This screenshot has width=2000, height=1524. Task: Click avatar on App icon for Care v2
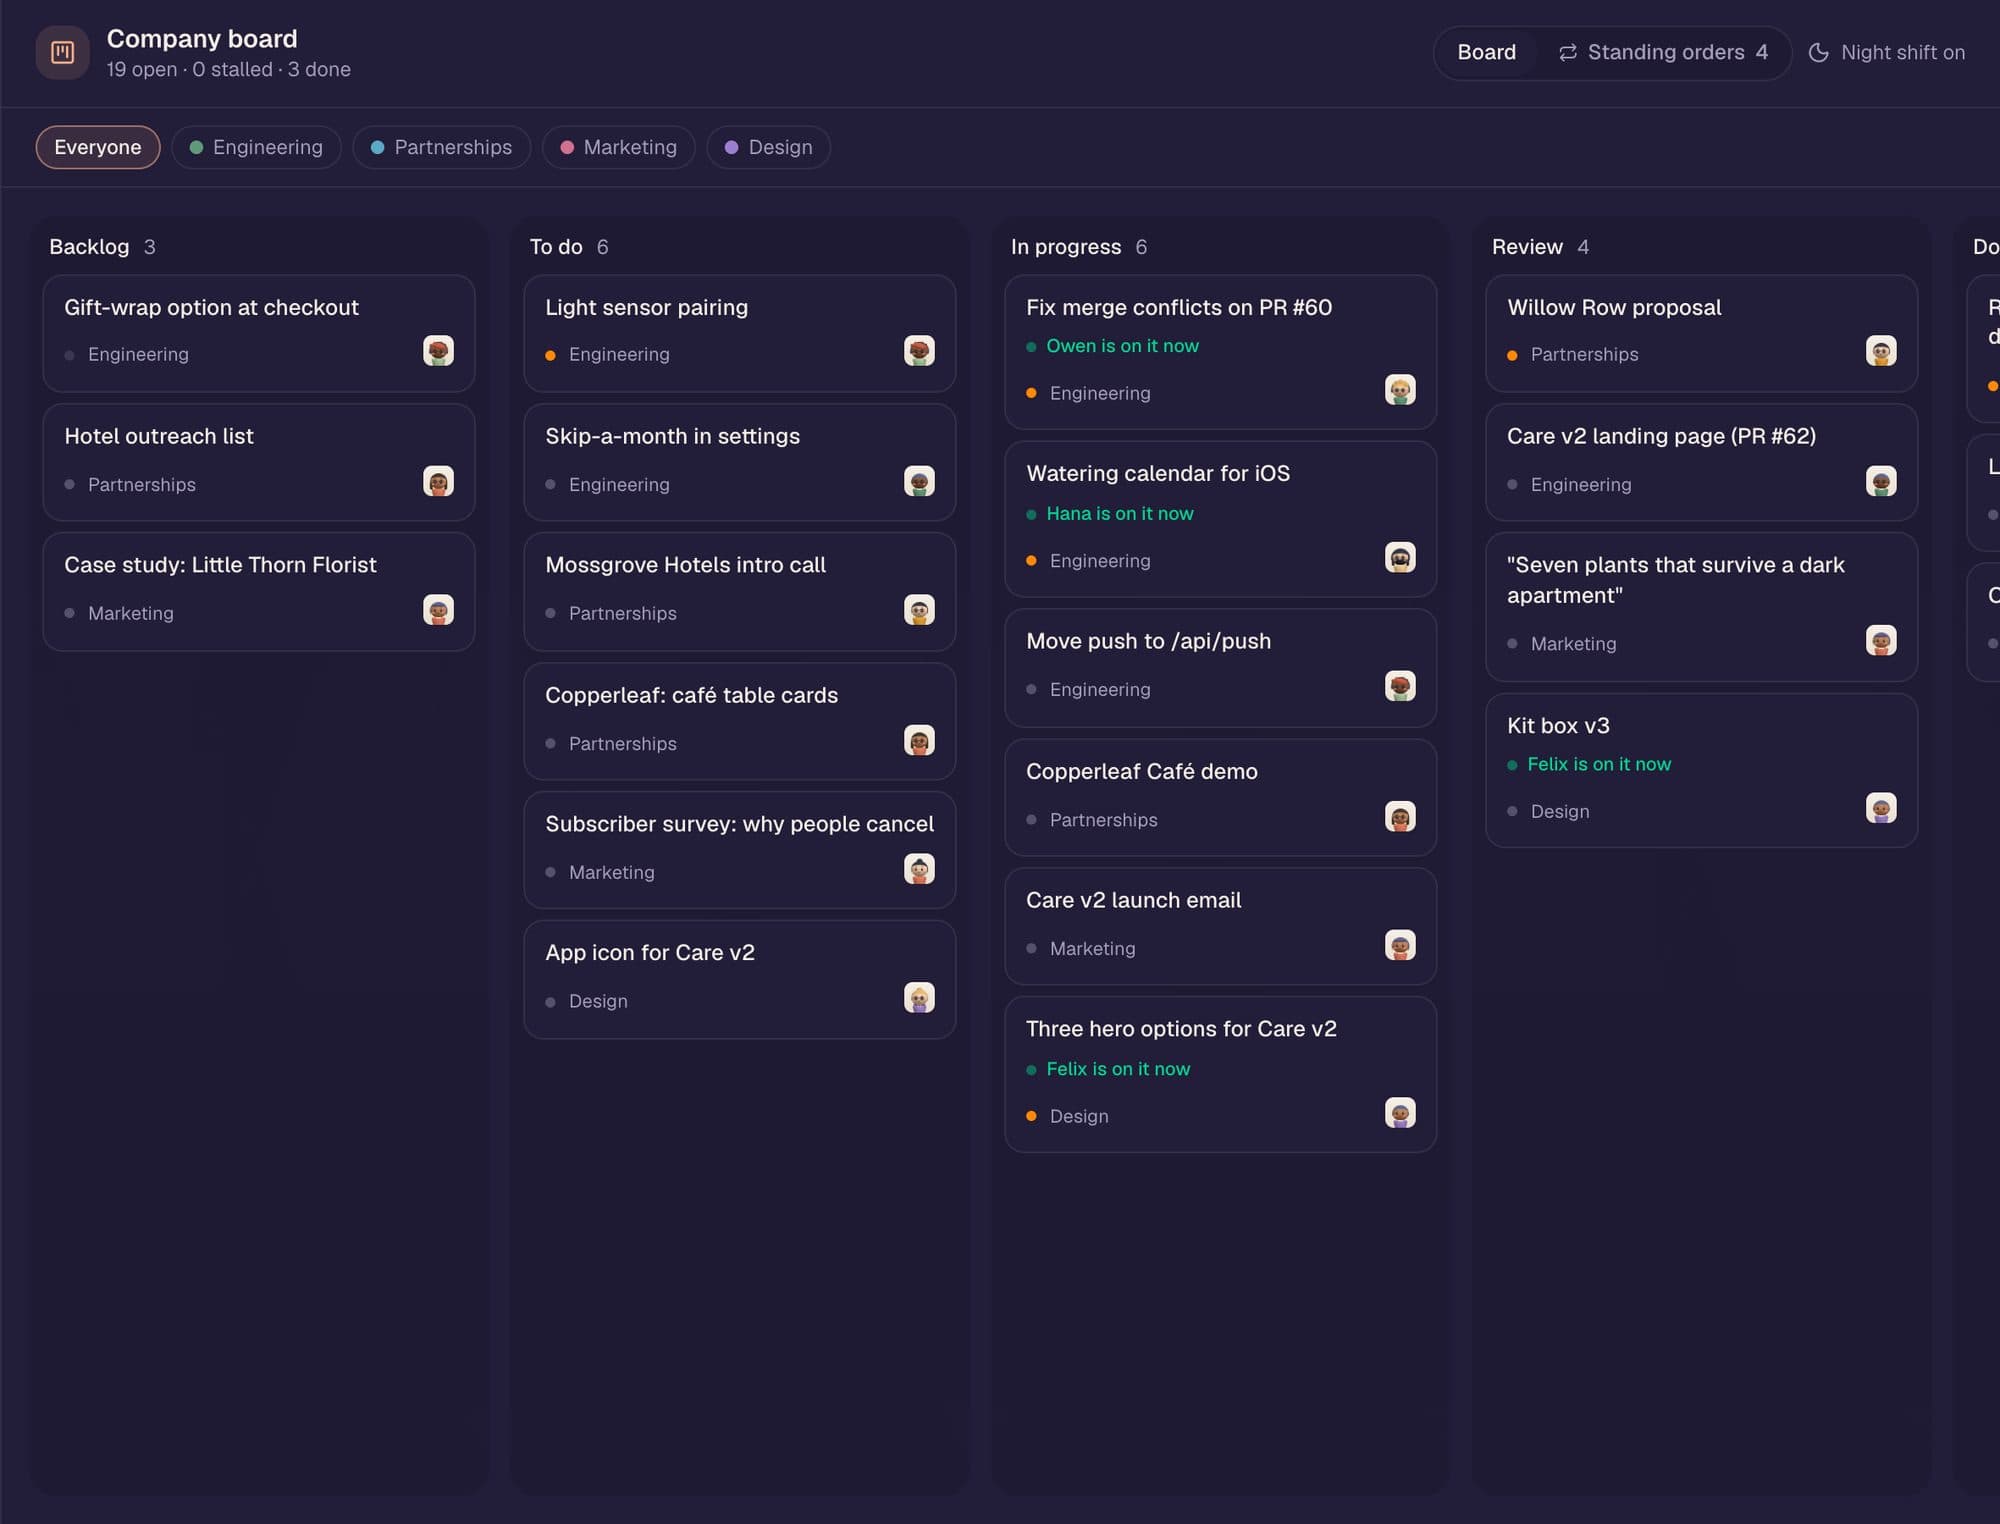[919, 998]
